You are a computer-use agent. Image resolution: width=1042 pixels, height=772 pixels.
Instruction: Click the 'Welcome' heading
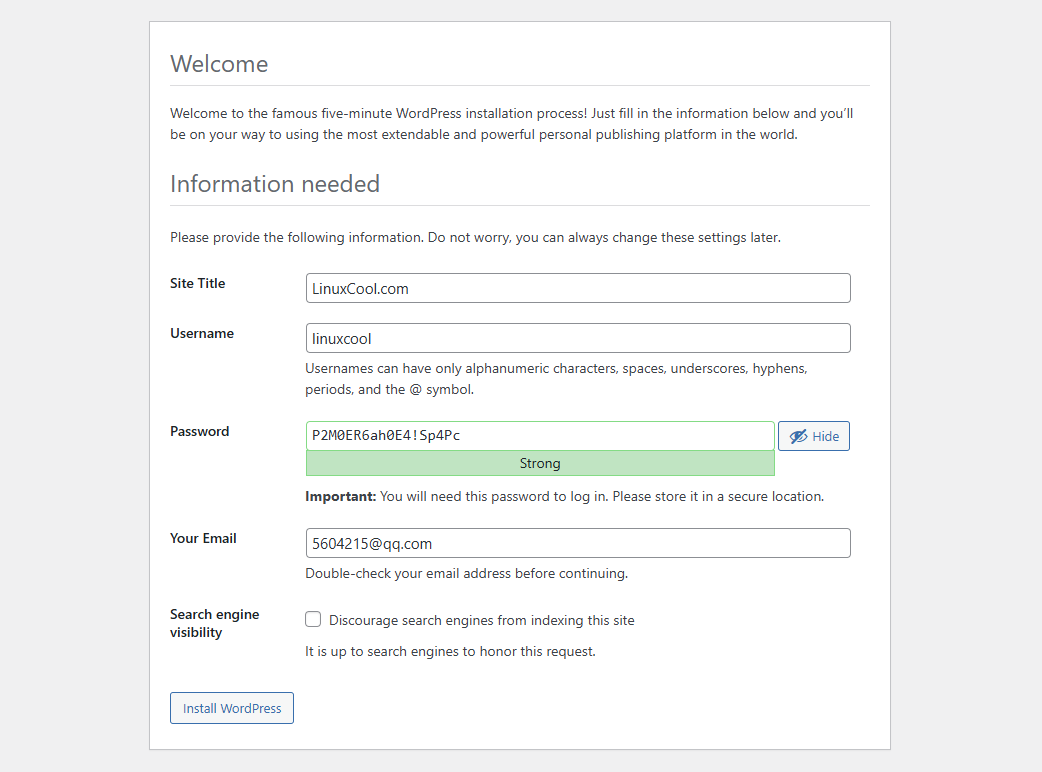(x=219, y=64)
